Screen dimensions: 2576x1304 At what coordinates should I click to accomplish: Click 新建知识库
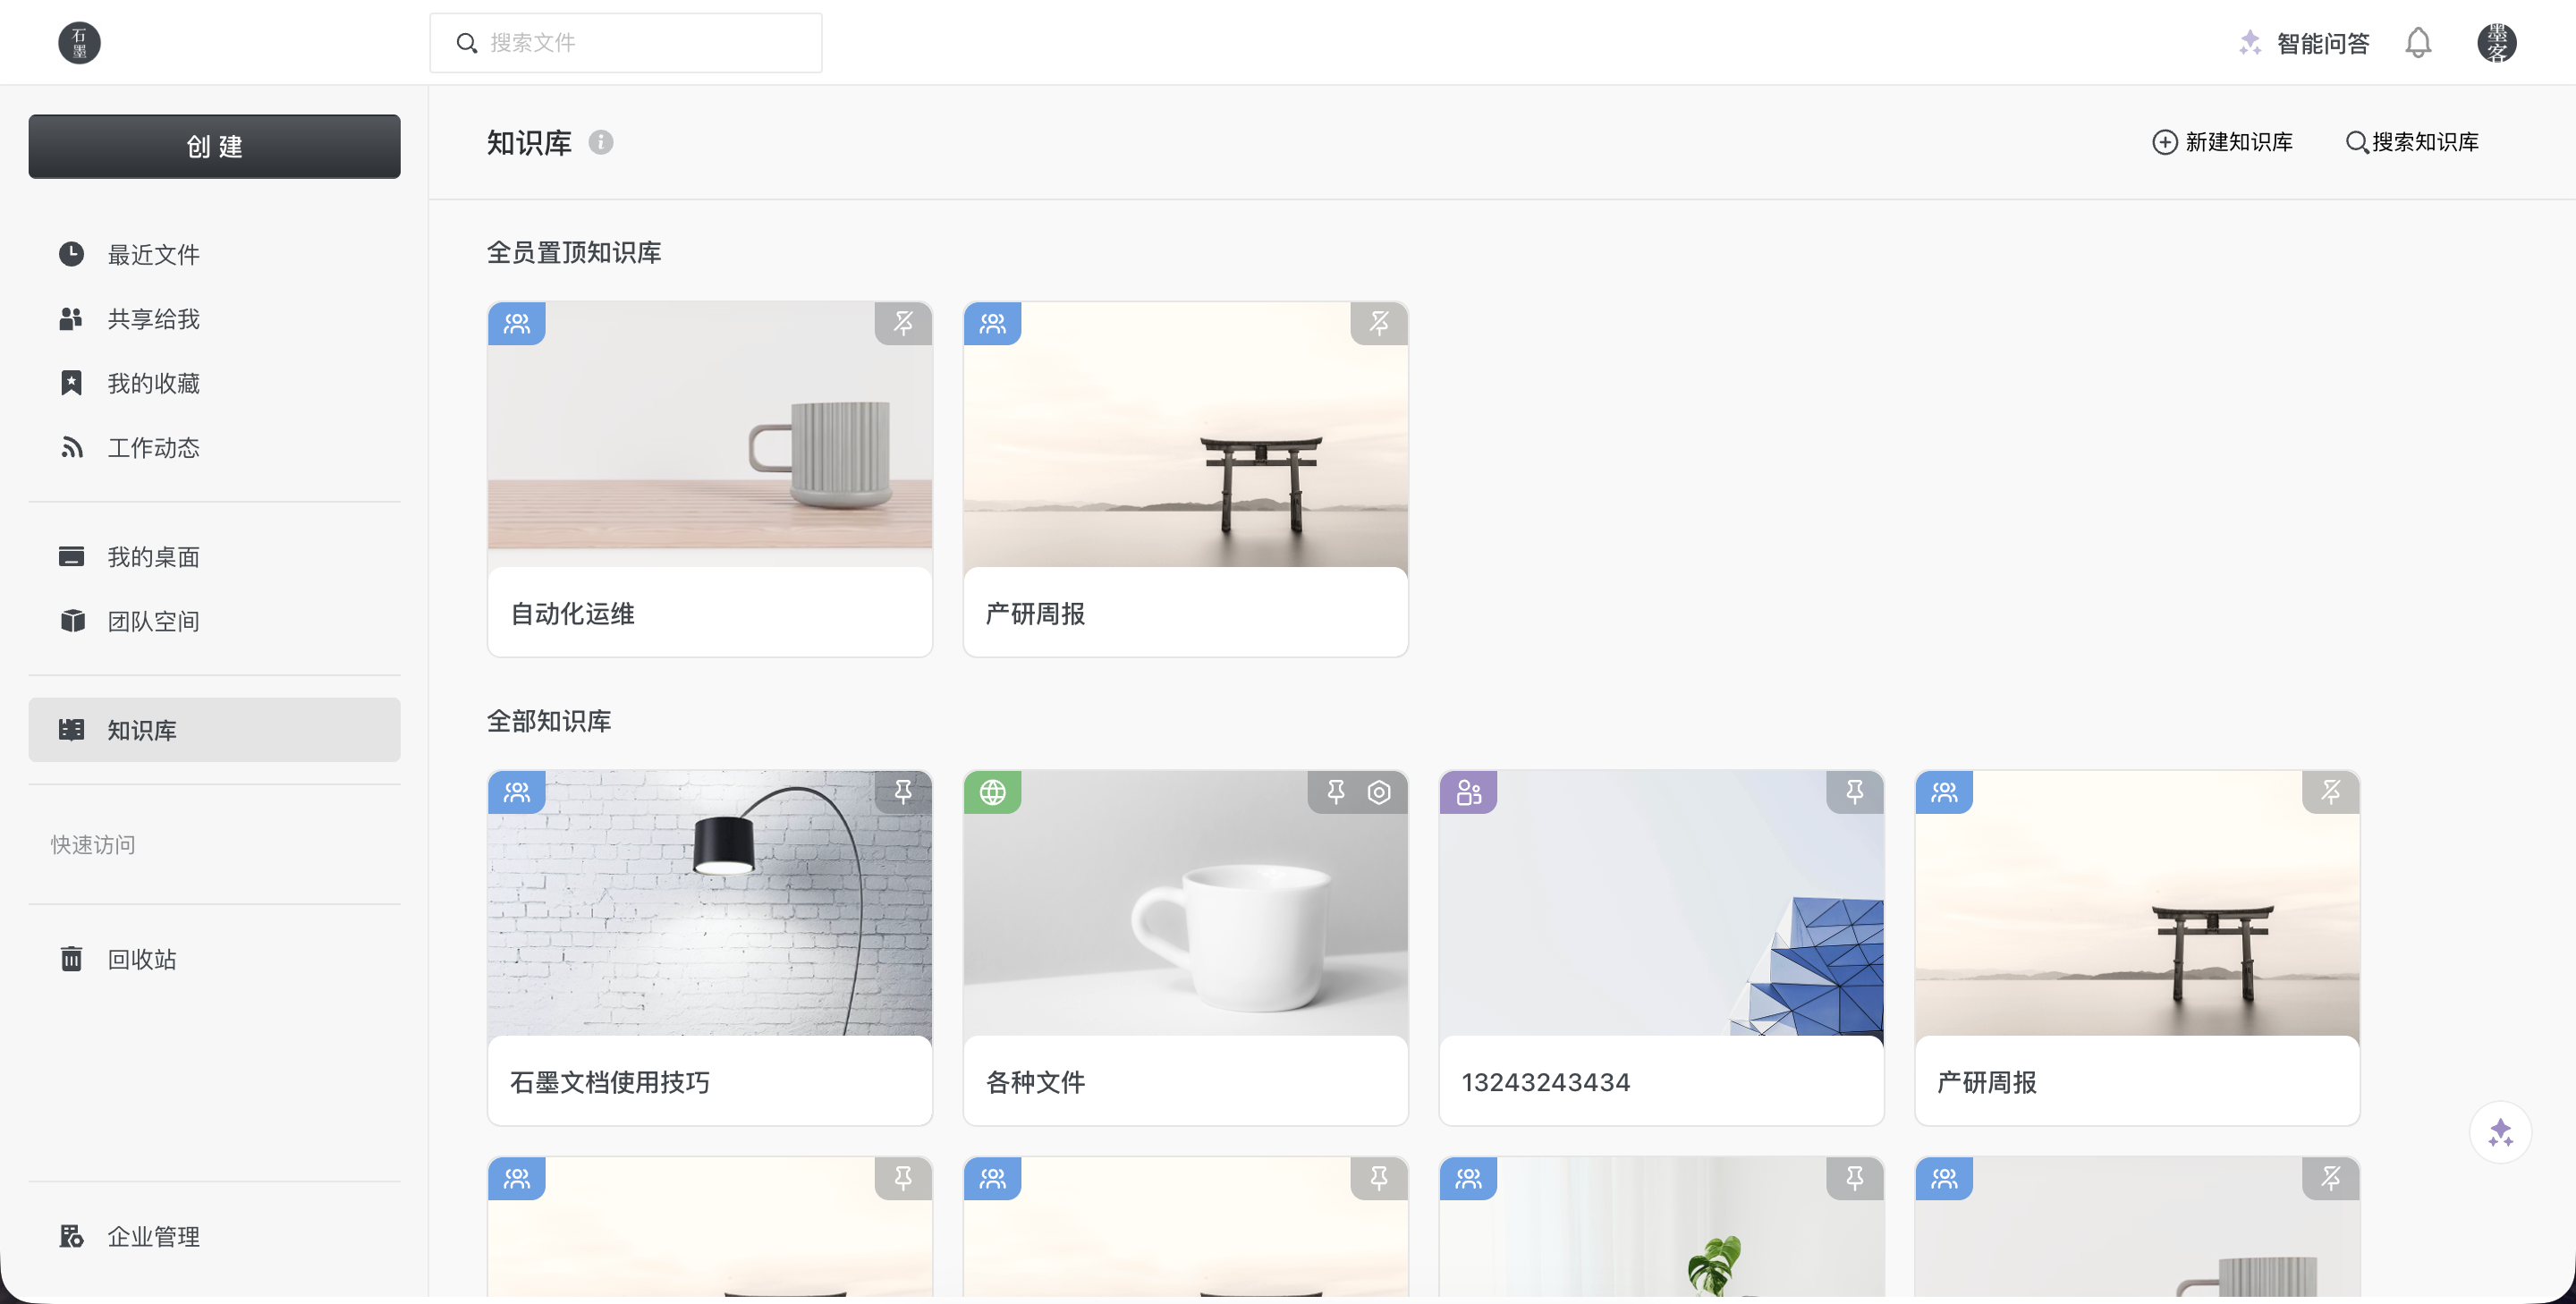click(2222, 142)
